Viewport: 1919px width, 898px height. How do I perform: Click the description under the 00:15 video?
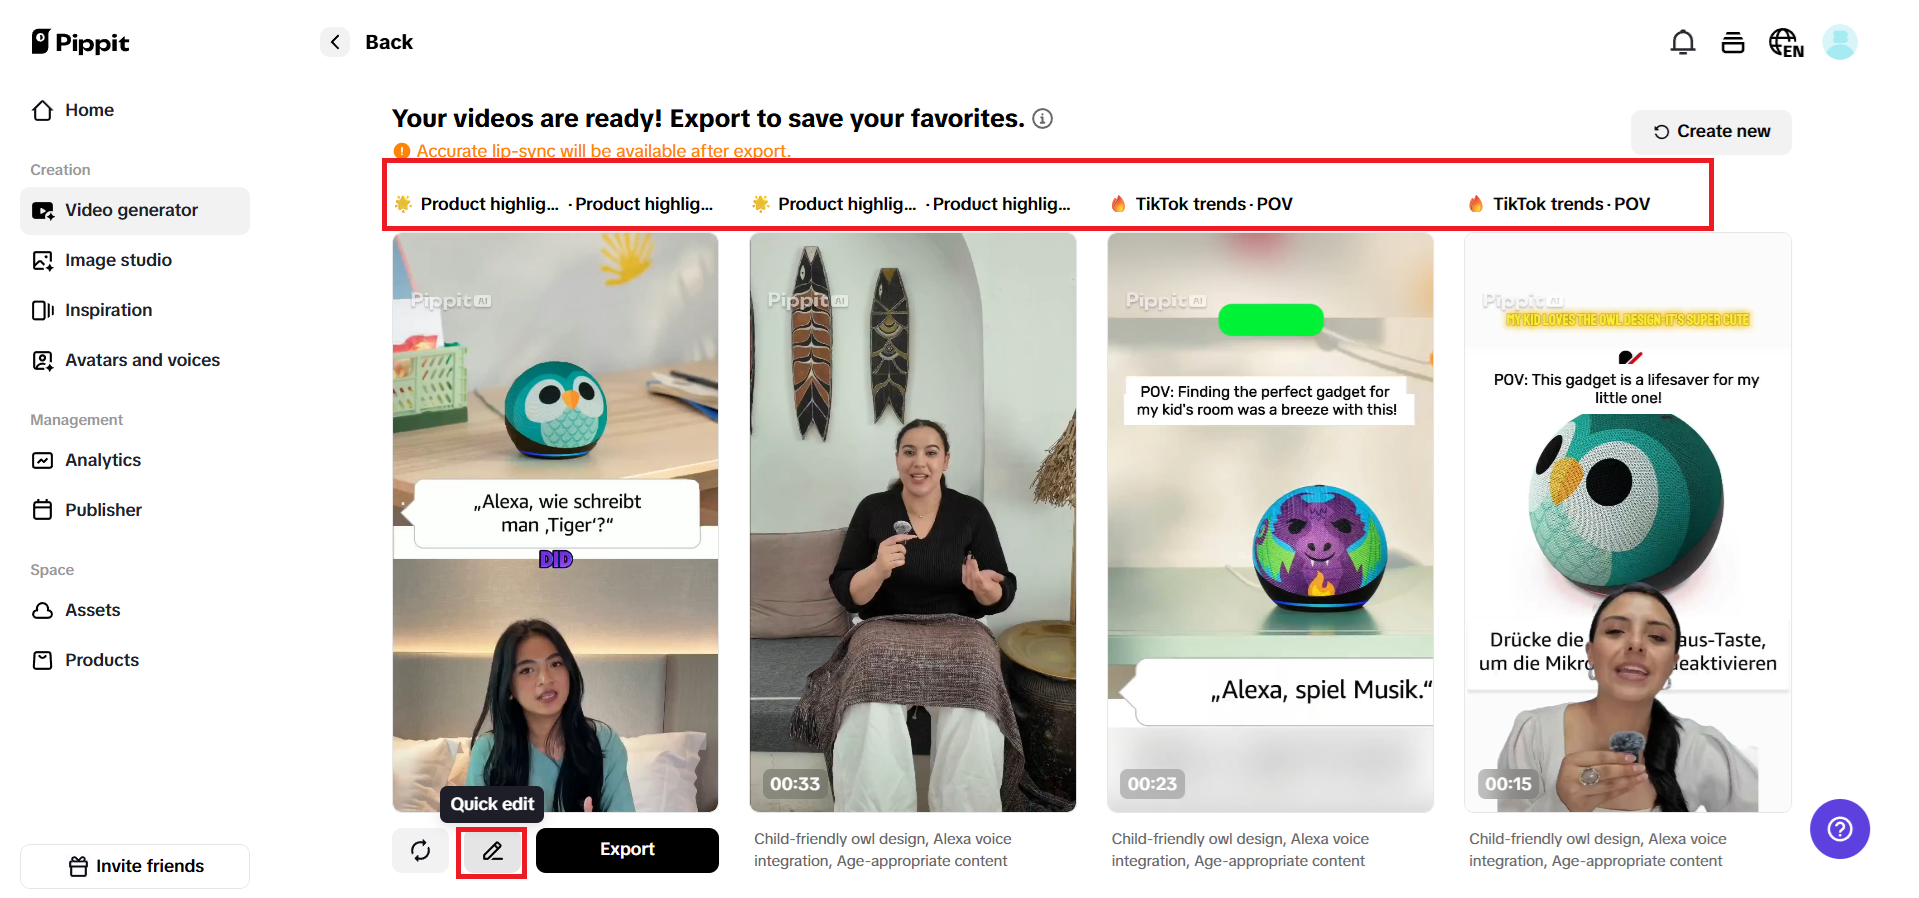[x=1598, y=850]
